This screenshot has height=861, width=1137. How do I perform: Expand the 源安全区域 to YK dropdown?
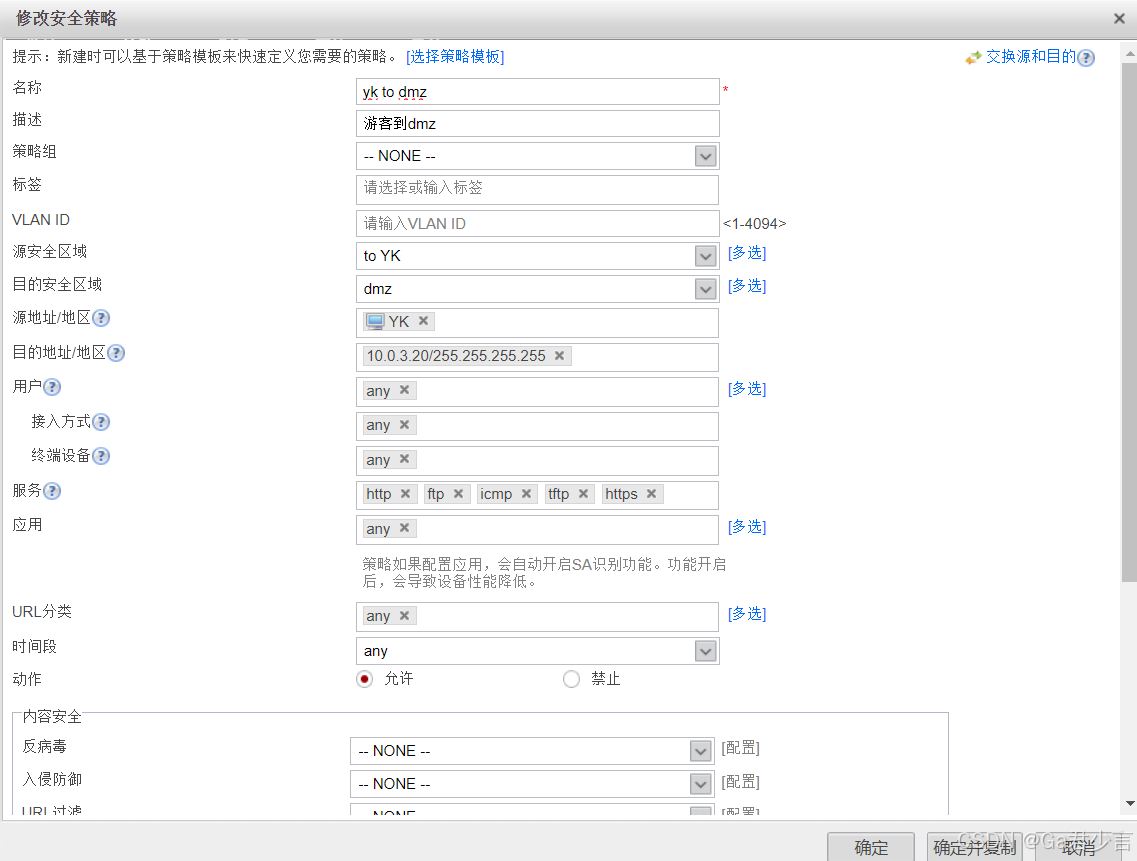click(706, 255)
